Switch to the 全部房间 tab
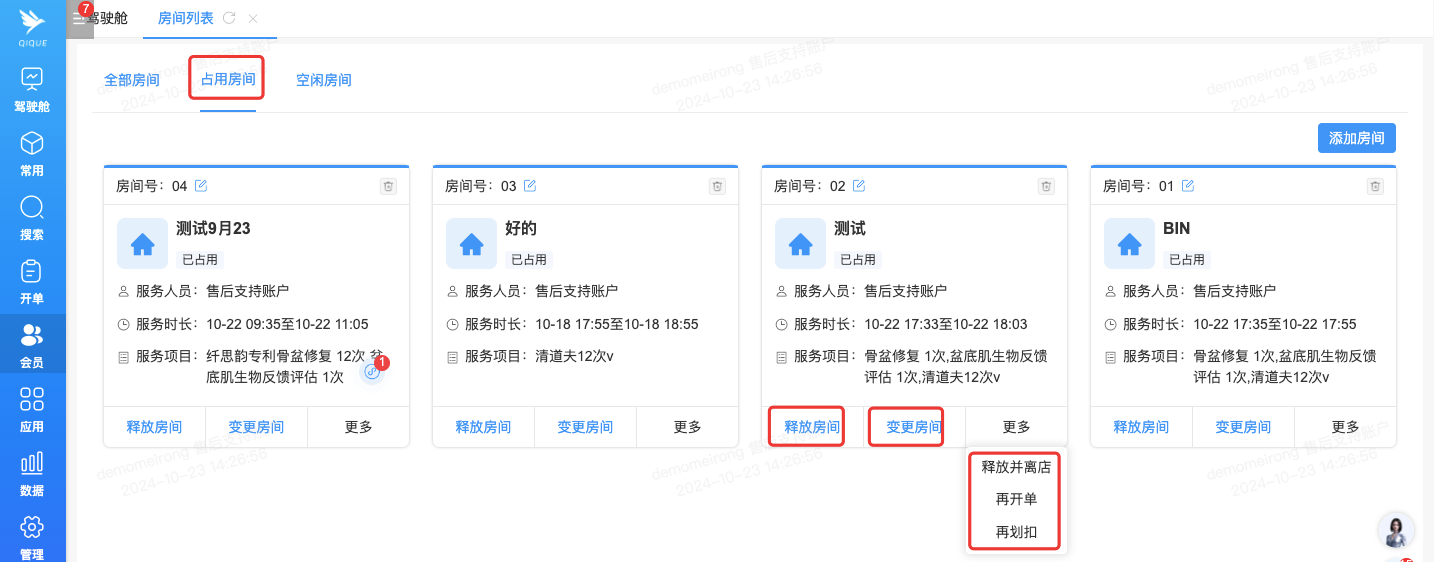Viewport: 1434px width, 562px height. (132, 80)
